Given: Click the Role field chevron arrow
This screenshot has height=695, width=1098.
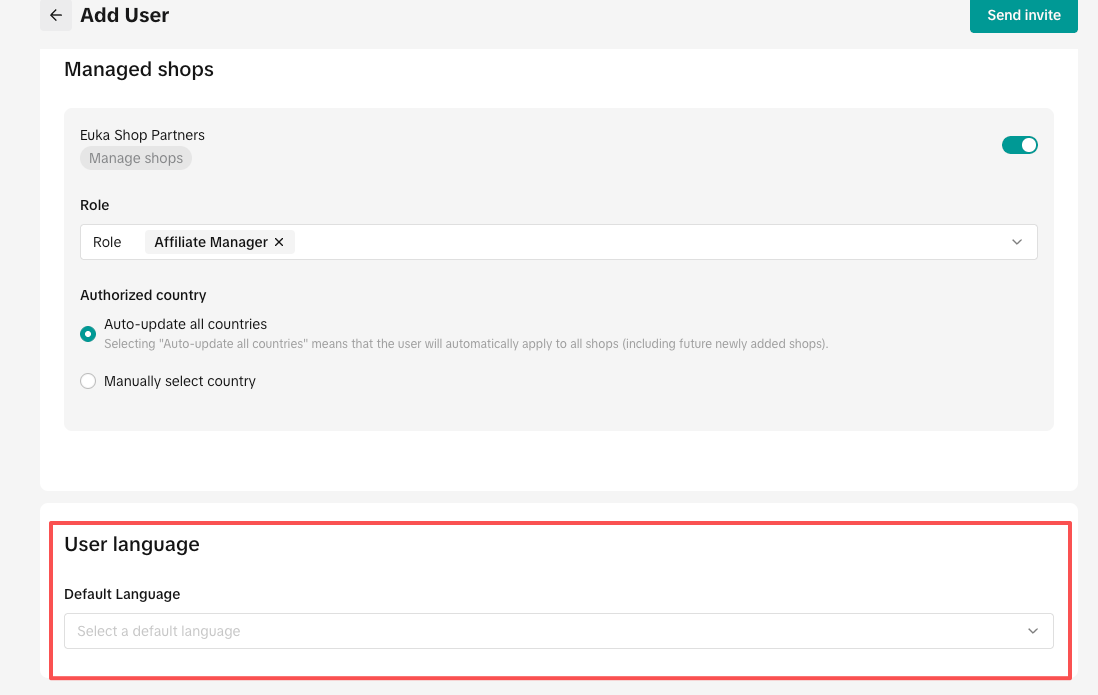Looking at the screenshot, I should coord(1017,242).
